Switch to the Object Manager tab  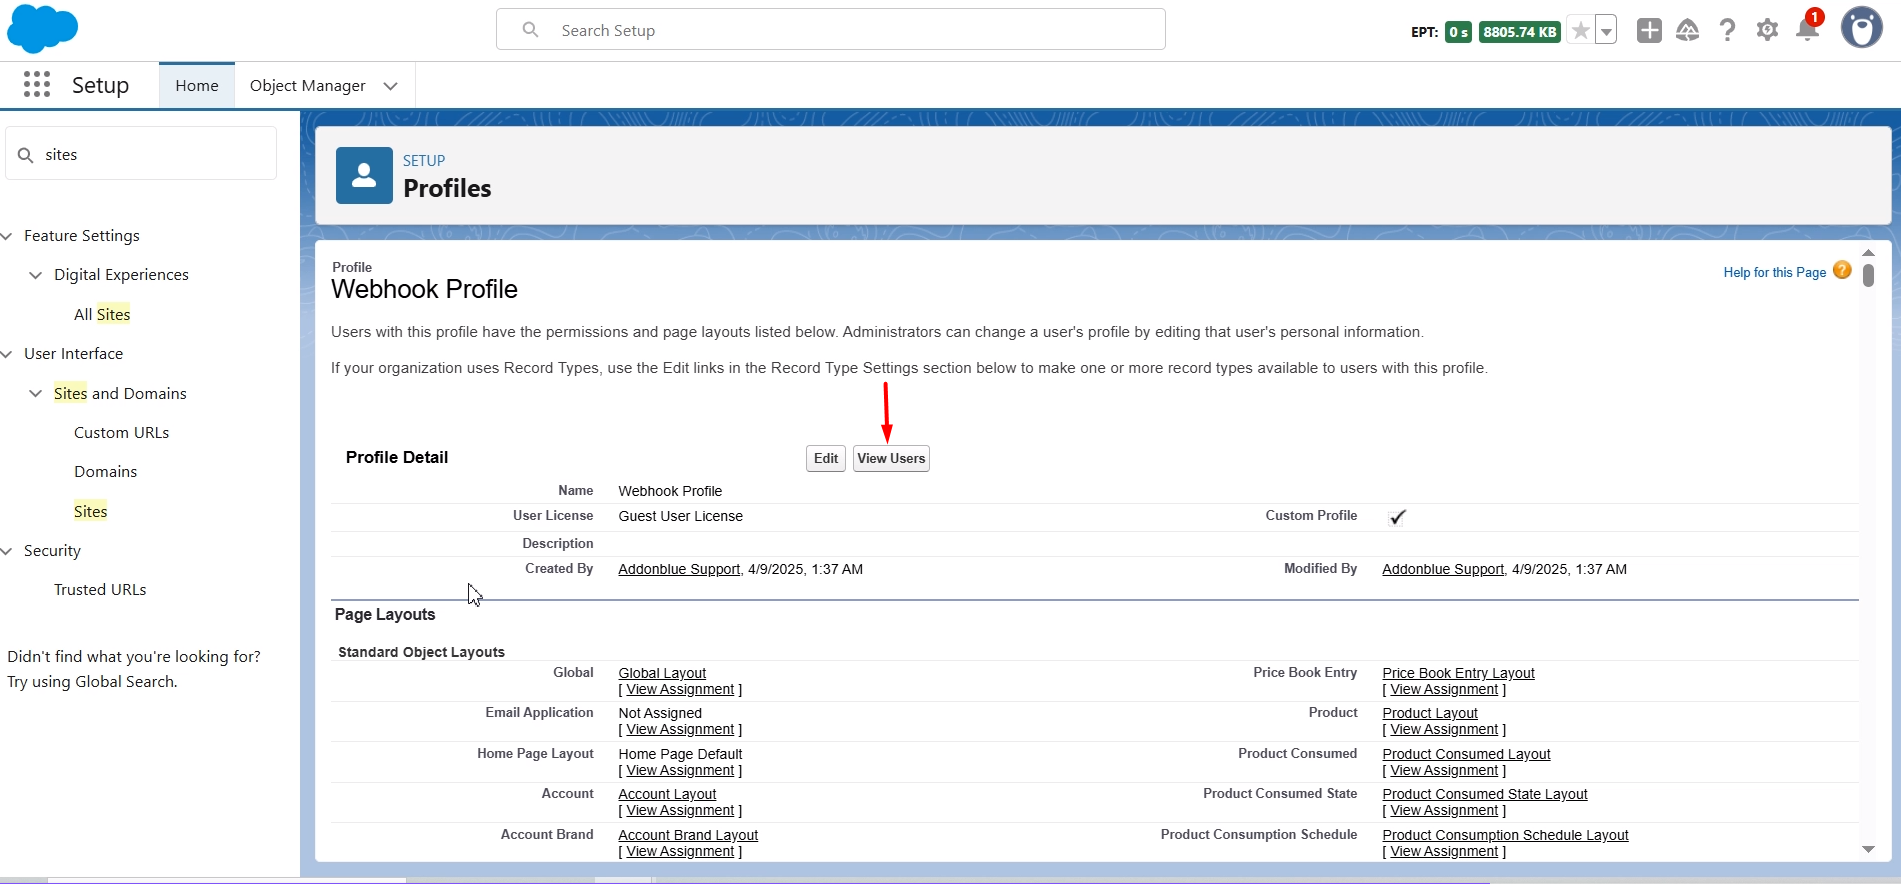308,86
